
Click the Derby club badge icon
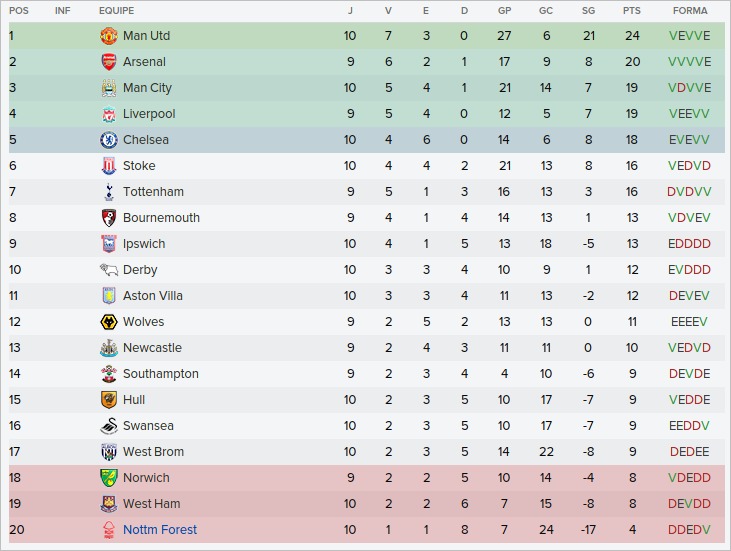click(x=109, y=270)
